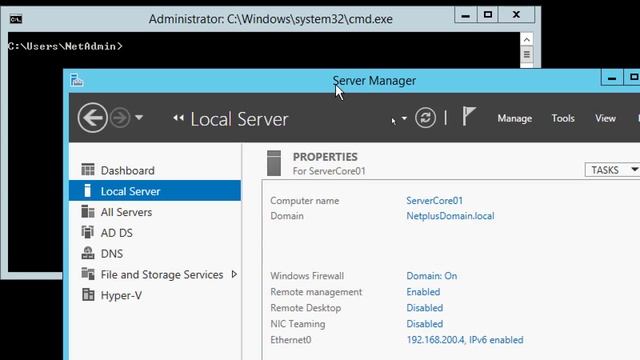Open the navigation history dropdown beside forward arrow
The height and width of the screenshot is (360, 640).
click(x=139, y=118)
